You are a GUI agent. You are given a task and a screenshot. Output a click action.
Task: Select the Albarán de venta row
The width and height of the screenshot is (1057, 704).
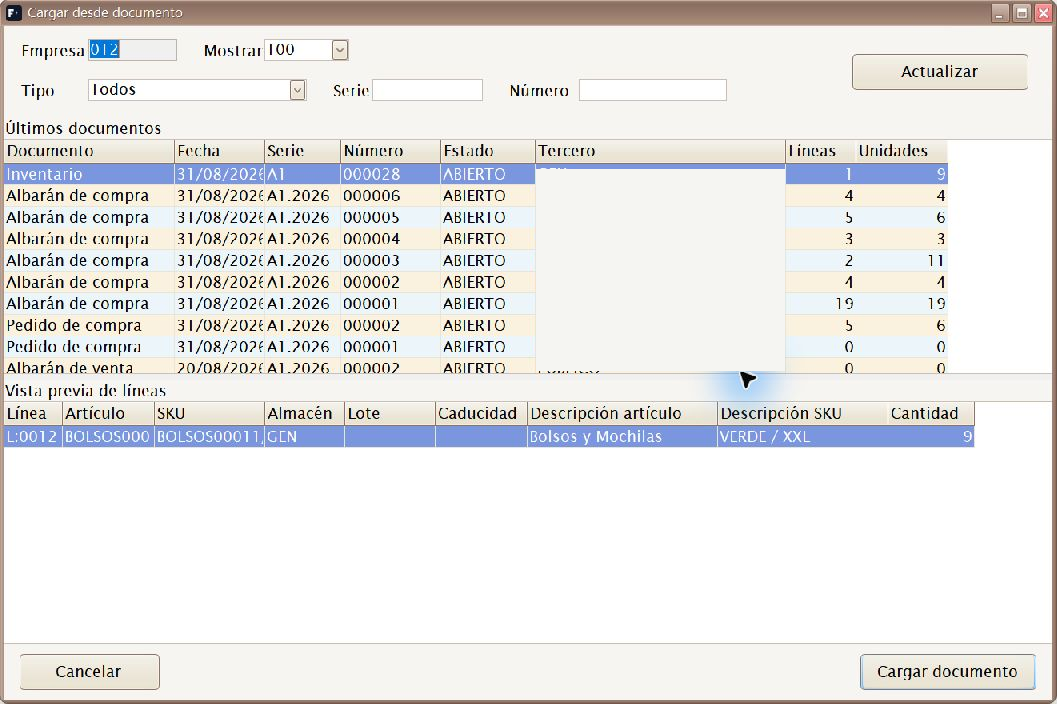coord(475,366)
